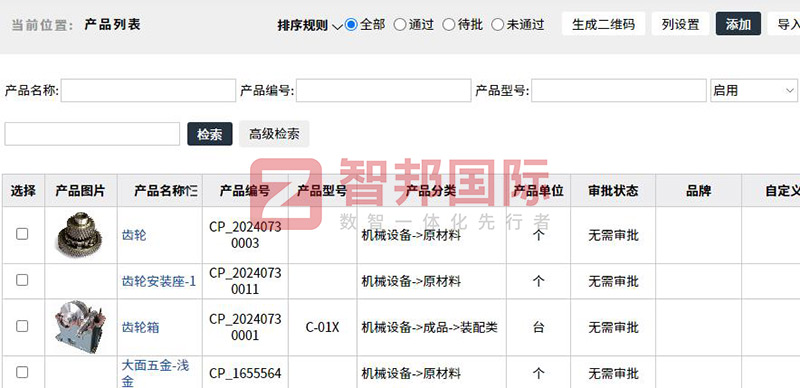Screen dimensions: 800x388
Task: Click the 产品编号 column header
Action: click(x=245, y=191)
